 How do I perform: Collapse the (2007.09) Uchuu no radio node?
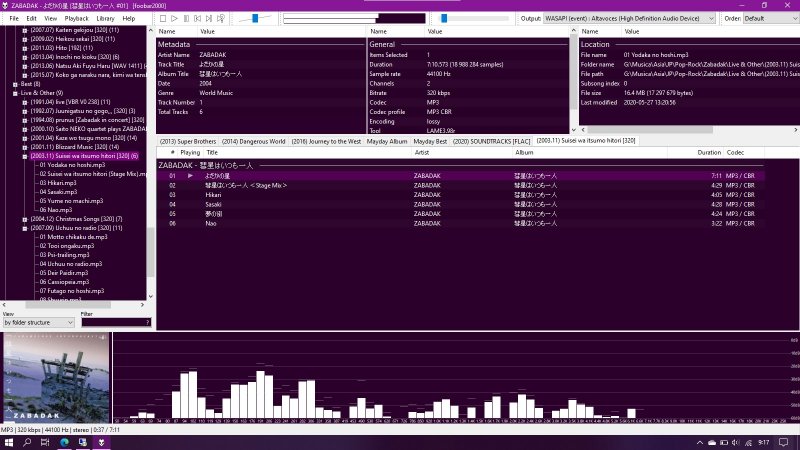click(x=24, y=228)
